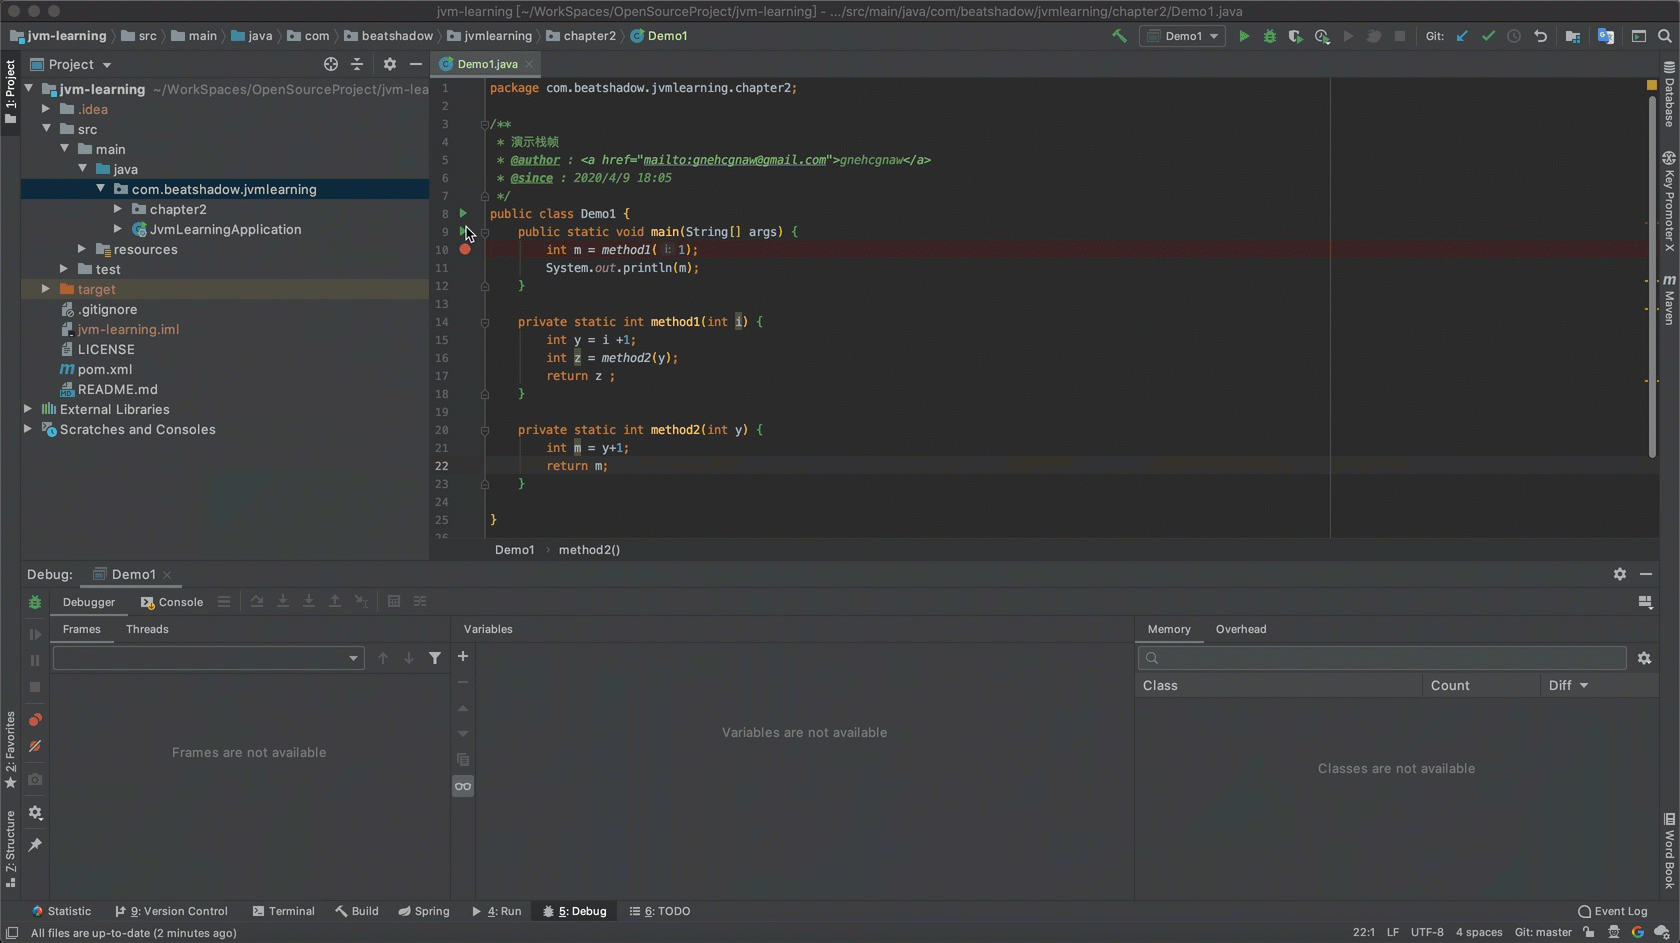This screenshot has width=1680, height=943.
Task: Click View Breakpoints icon
Action: (35, 720)
